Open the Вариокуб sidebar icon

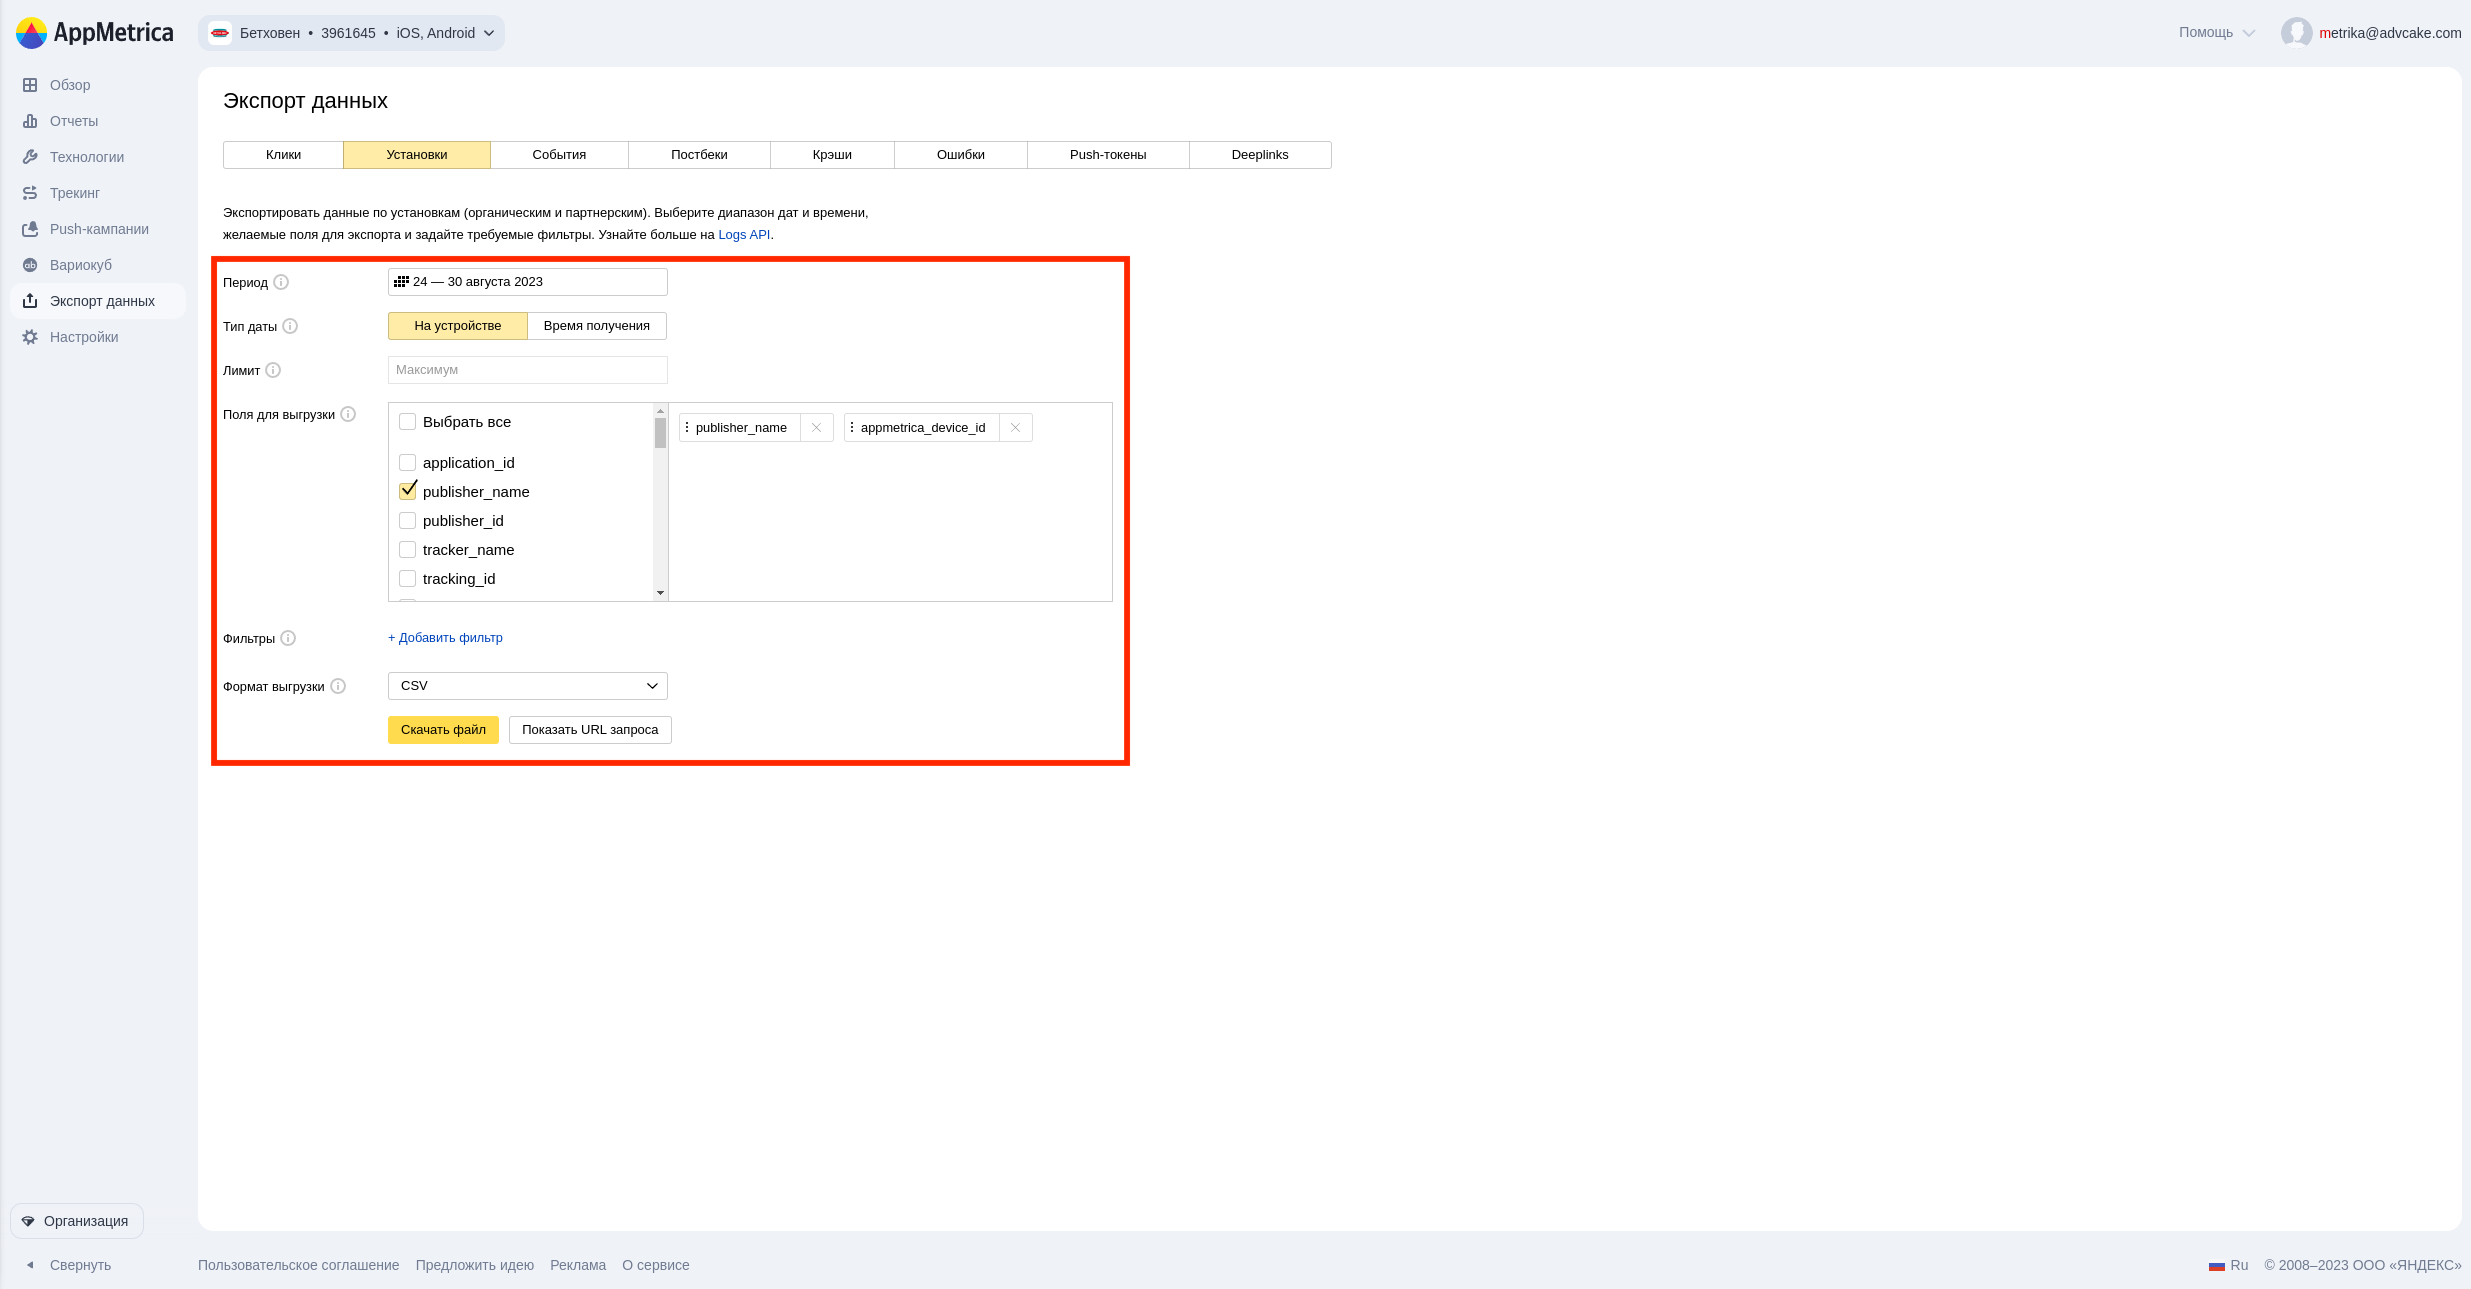coord(30,265)
